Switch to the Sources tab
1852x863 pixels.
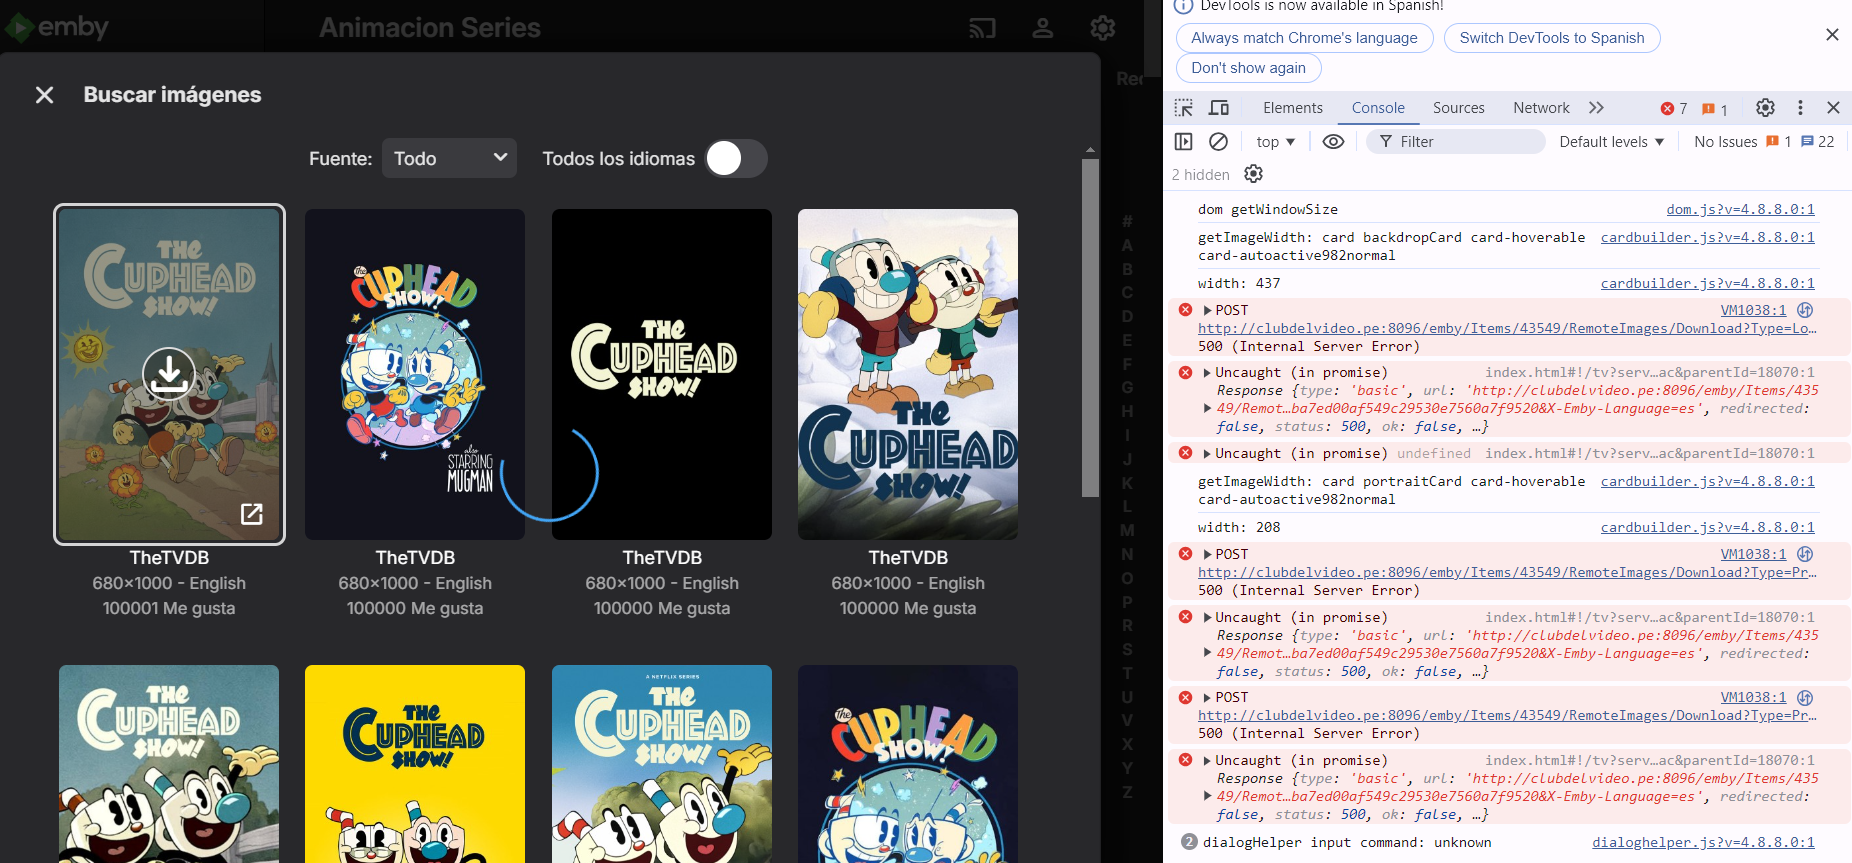[x=1458, y=108]
